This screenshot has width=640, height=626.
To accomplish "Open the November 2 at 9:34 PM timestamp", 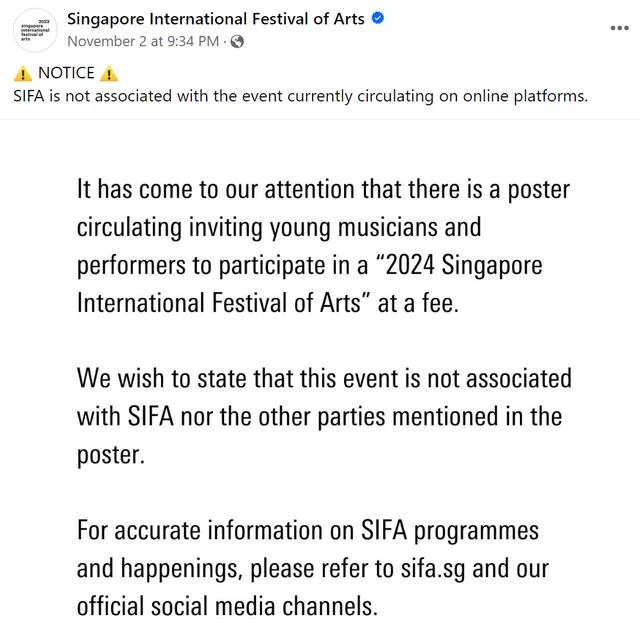I will (x=143, y=42).
